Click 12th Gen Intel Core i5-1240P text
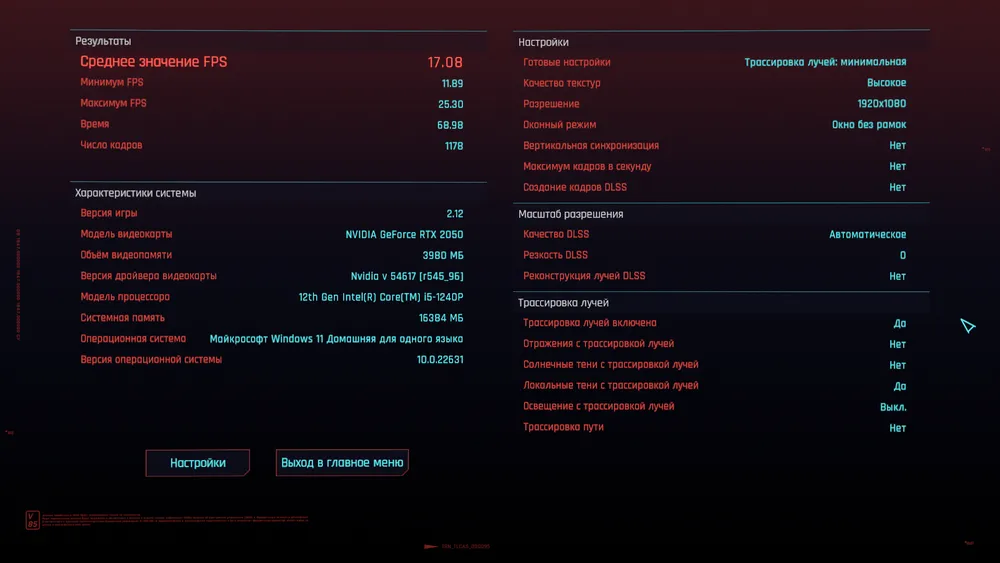The height and width of the screenshot is (563, 1000). pyautogui.click(x=381, y=297)
